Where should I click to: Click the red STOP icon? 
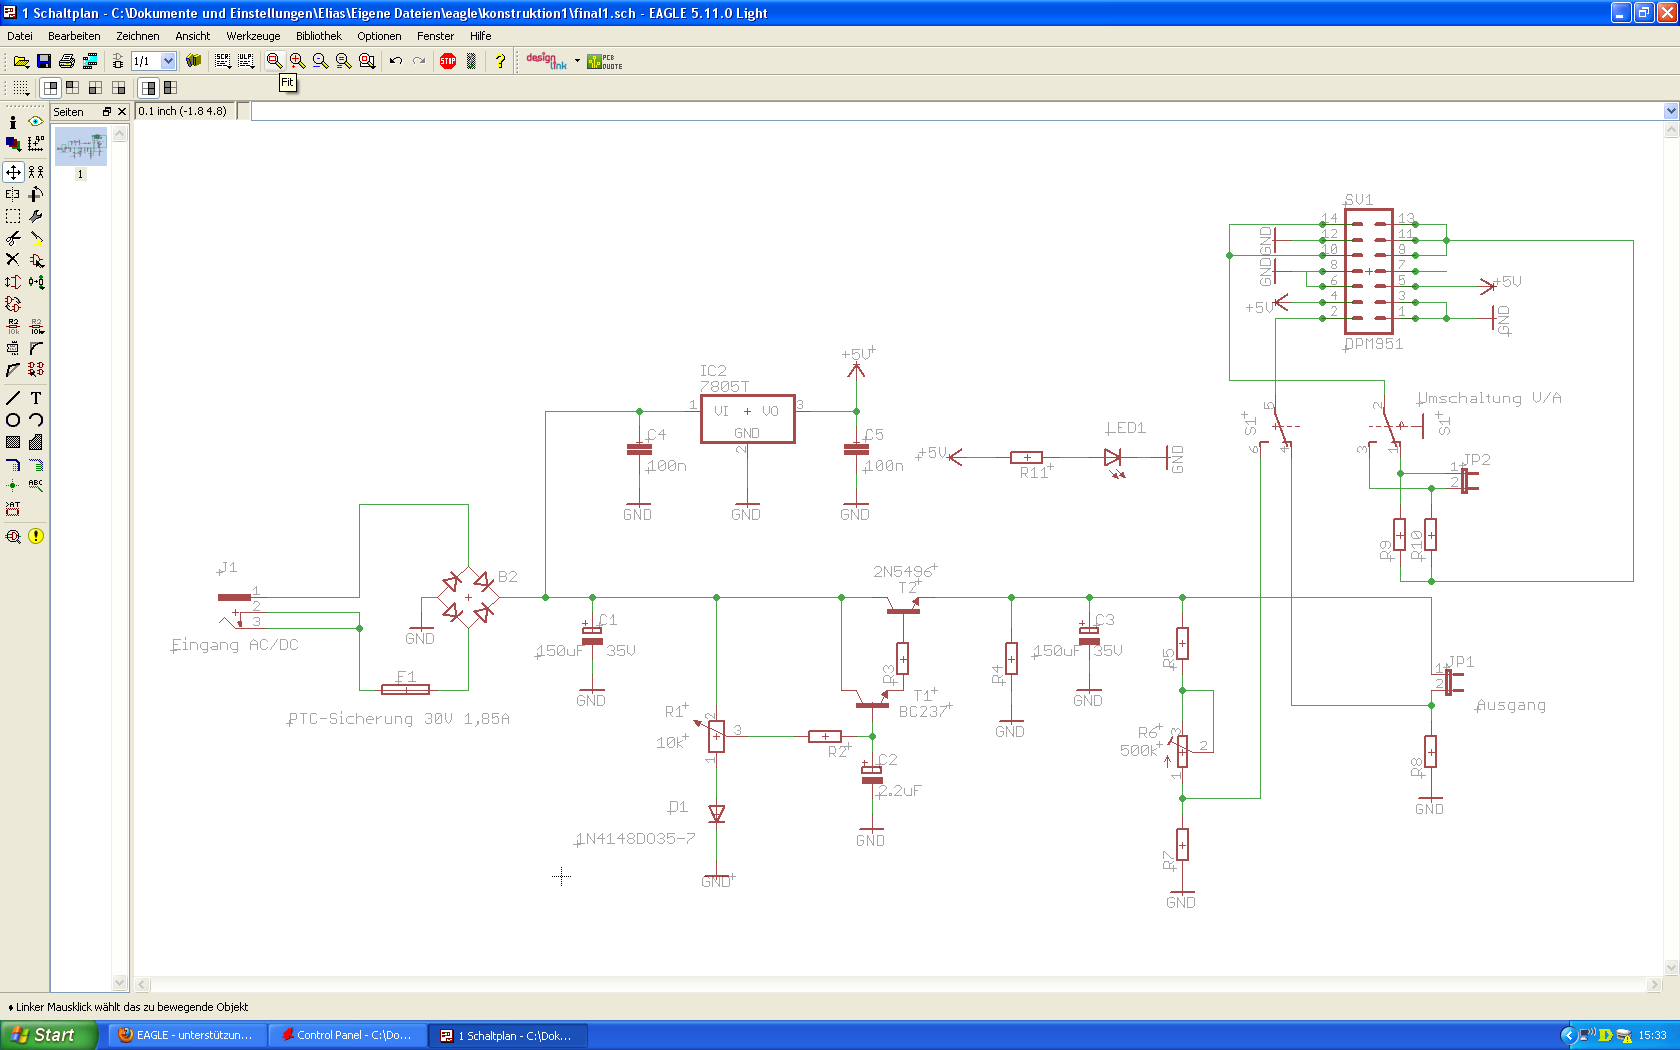[448, 61]
